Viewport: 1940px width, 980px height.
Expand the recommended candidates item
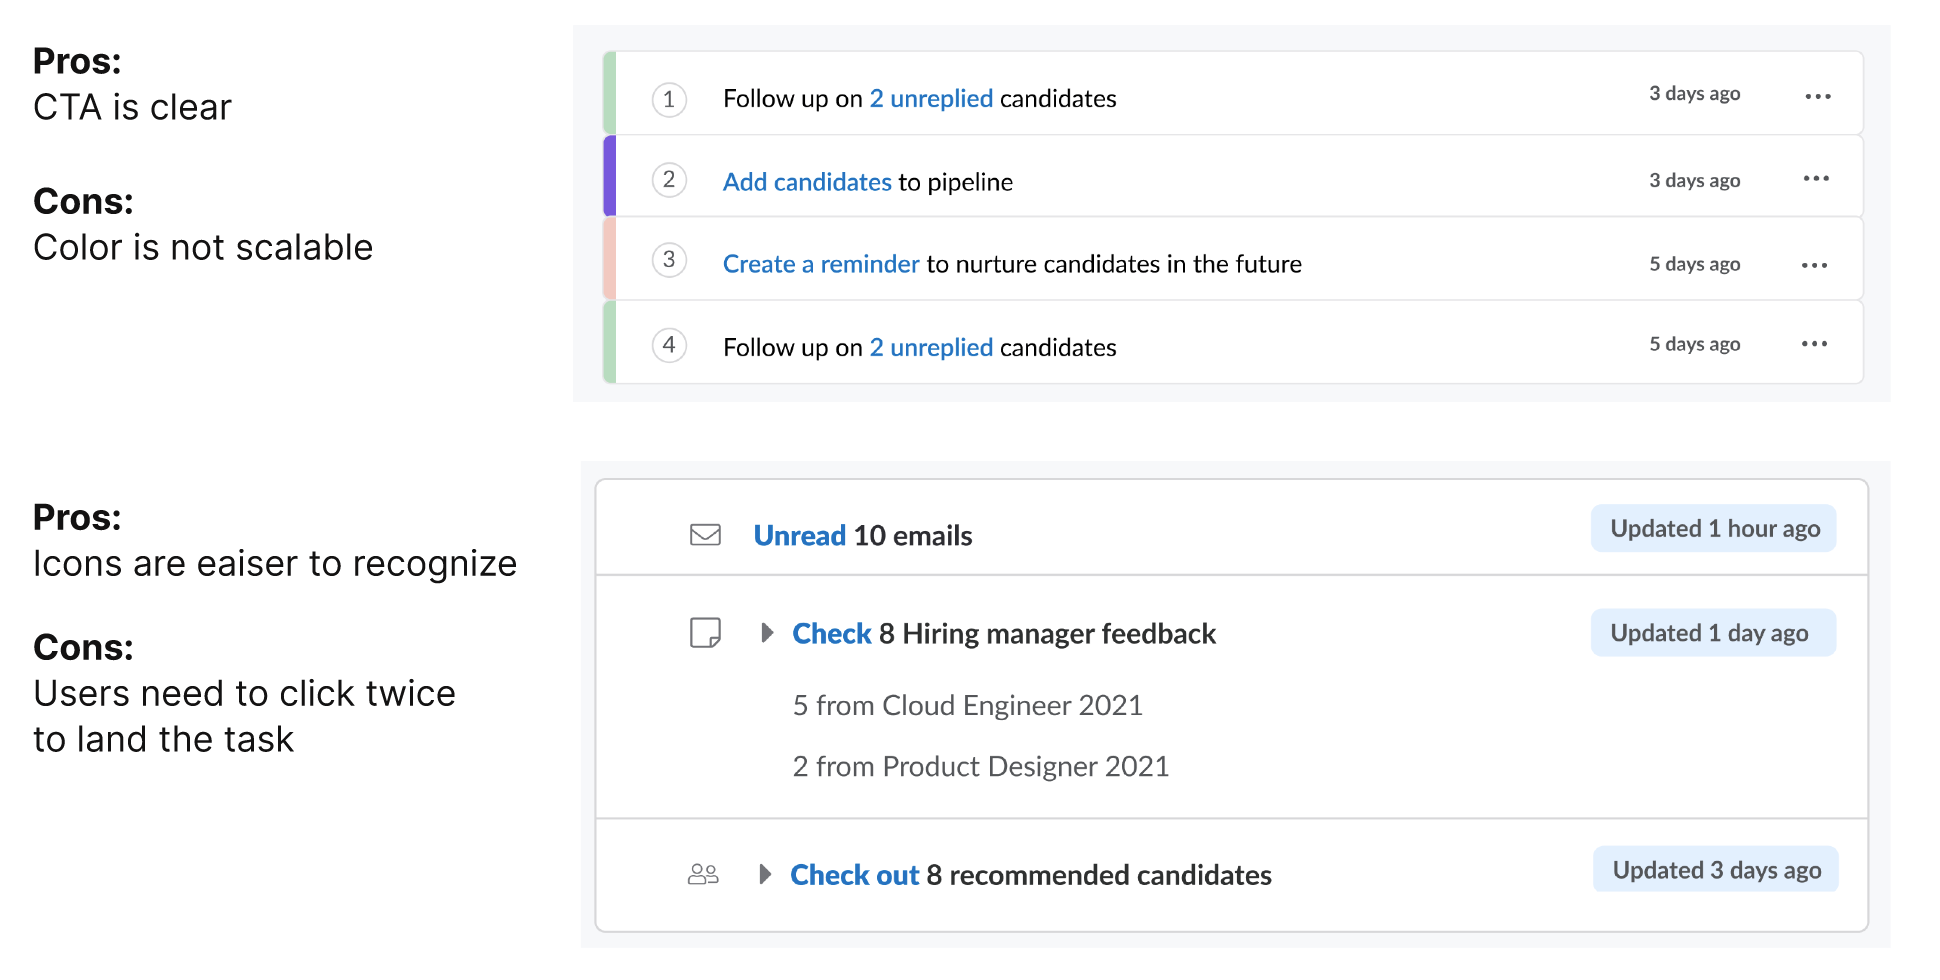point(765,875)
